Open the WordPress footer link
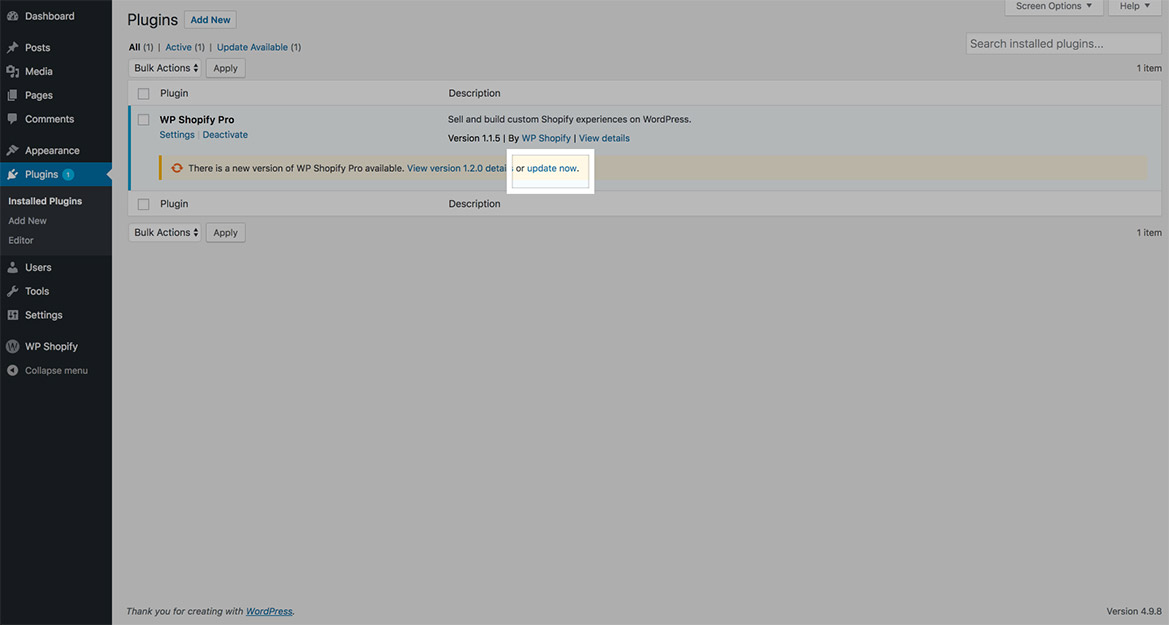 coord(269,612)
